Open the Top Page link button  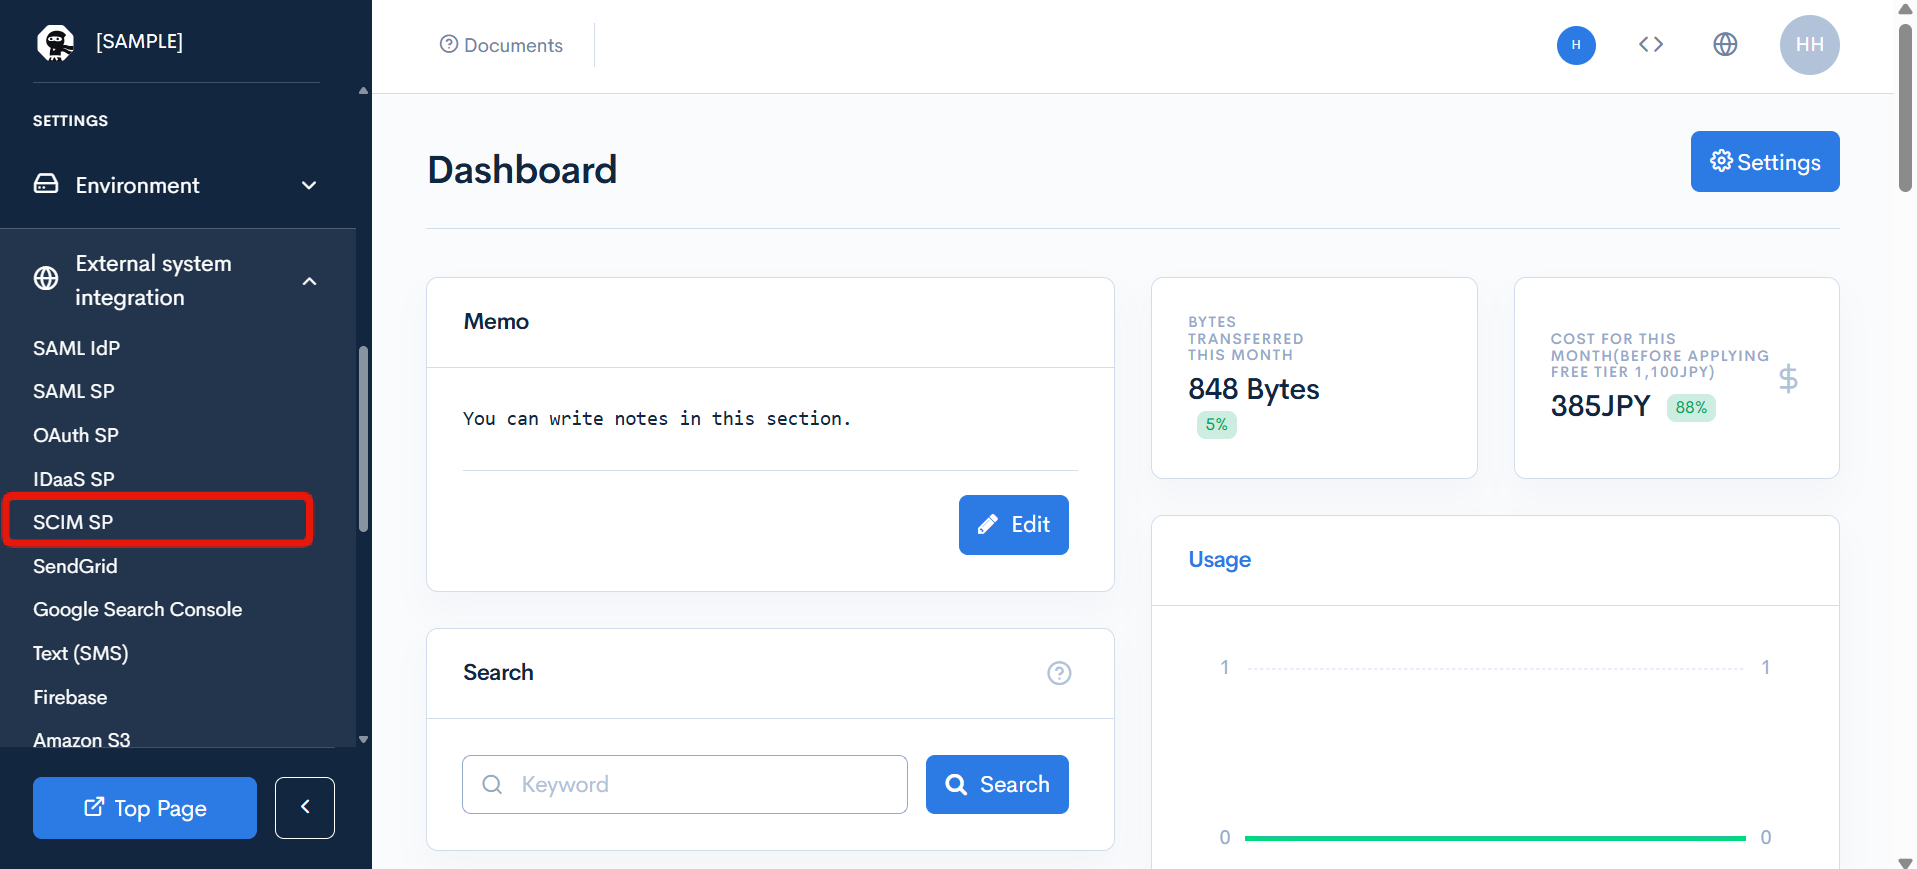click(145, 808)
